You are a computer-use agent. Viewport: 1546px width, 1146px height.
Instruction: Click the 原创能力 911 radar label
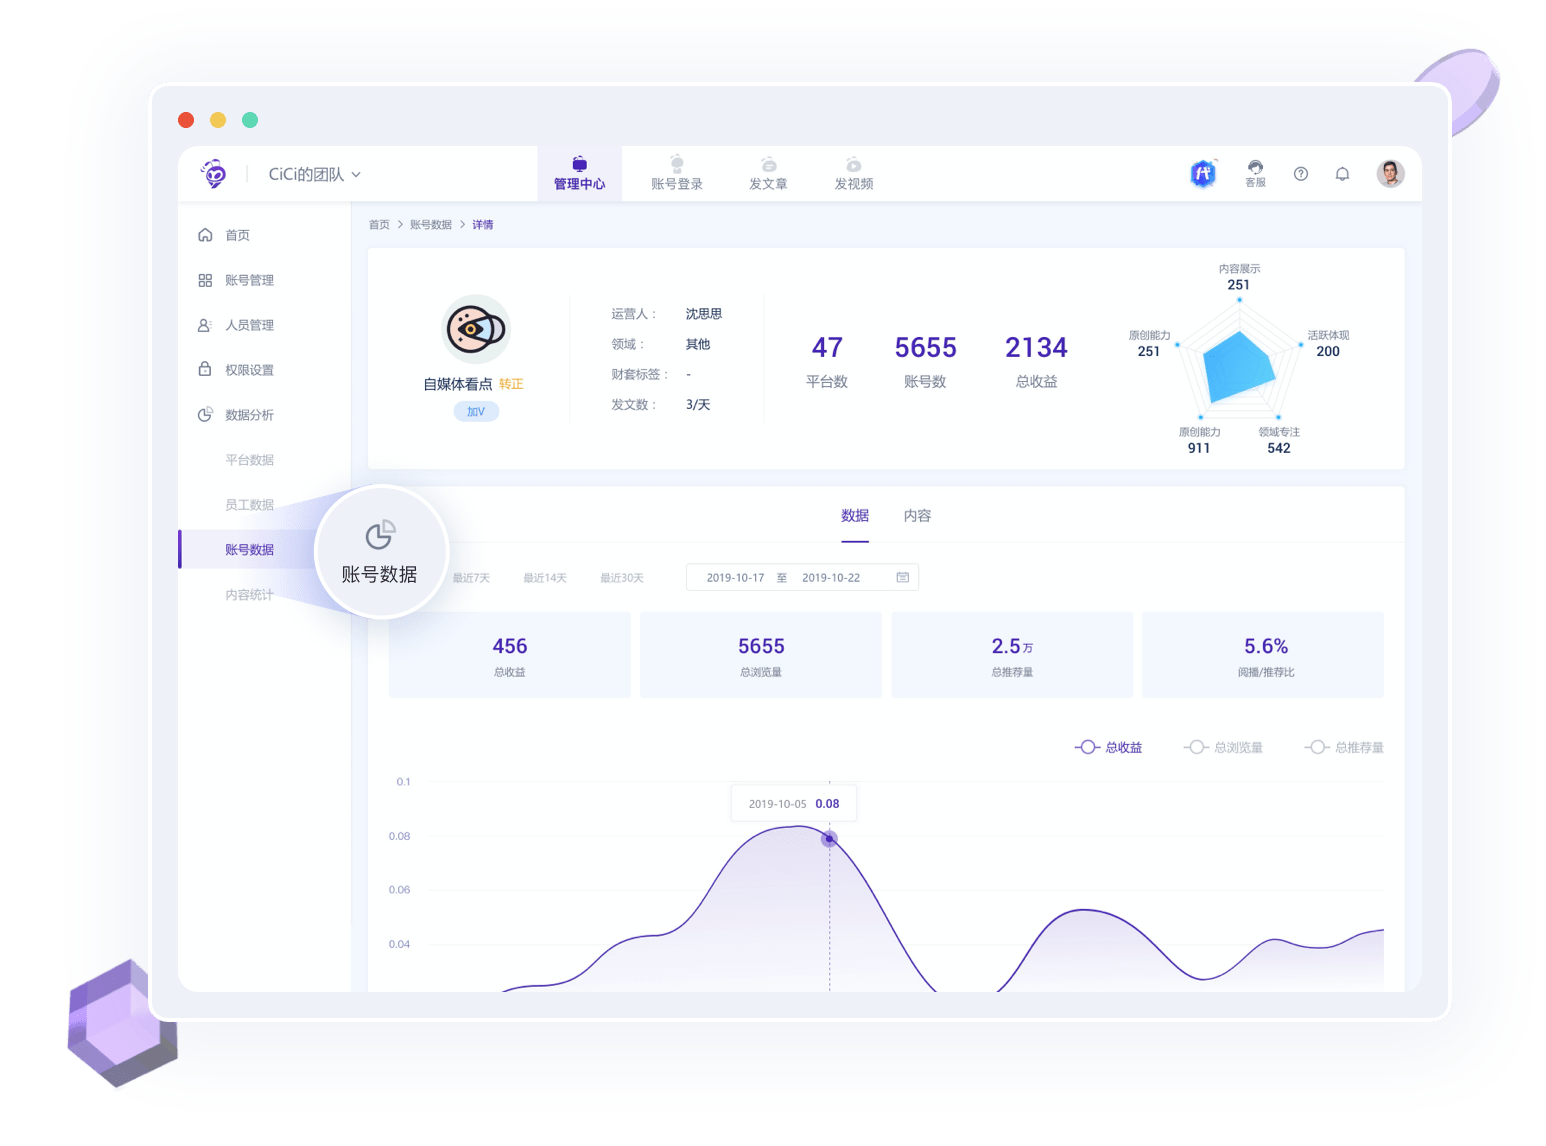[1199, 440]
